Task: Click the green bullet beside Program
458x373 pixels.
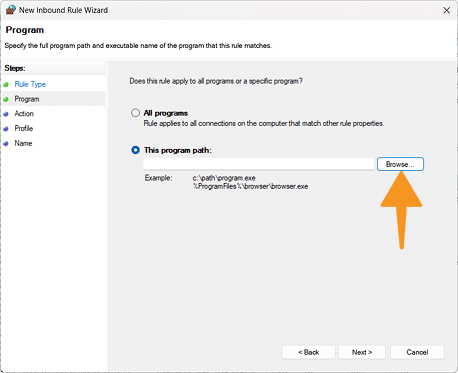Action: tap(6, 99)
